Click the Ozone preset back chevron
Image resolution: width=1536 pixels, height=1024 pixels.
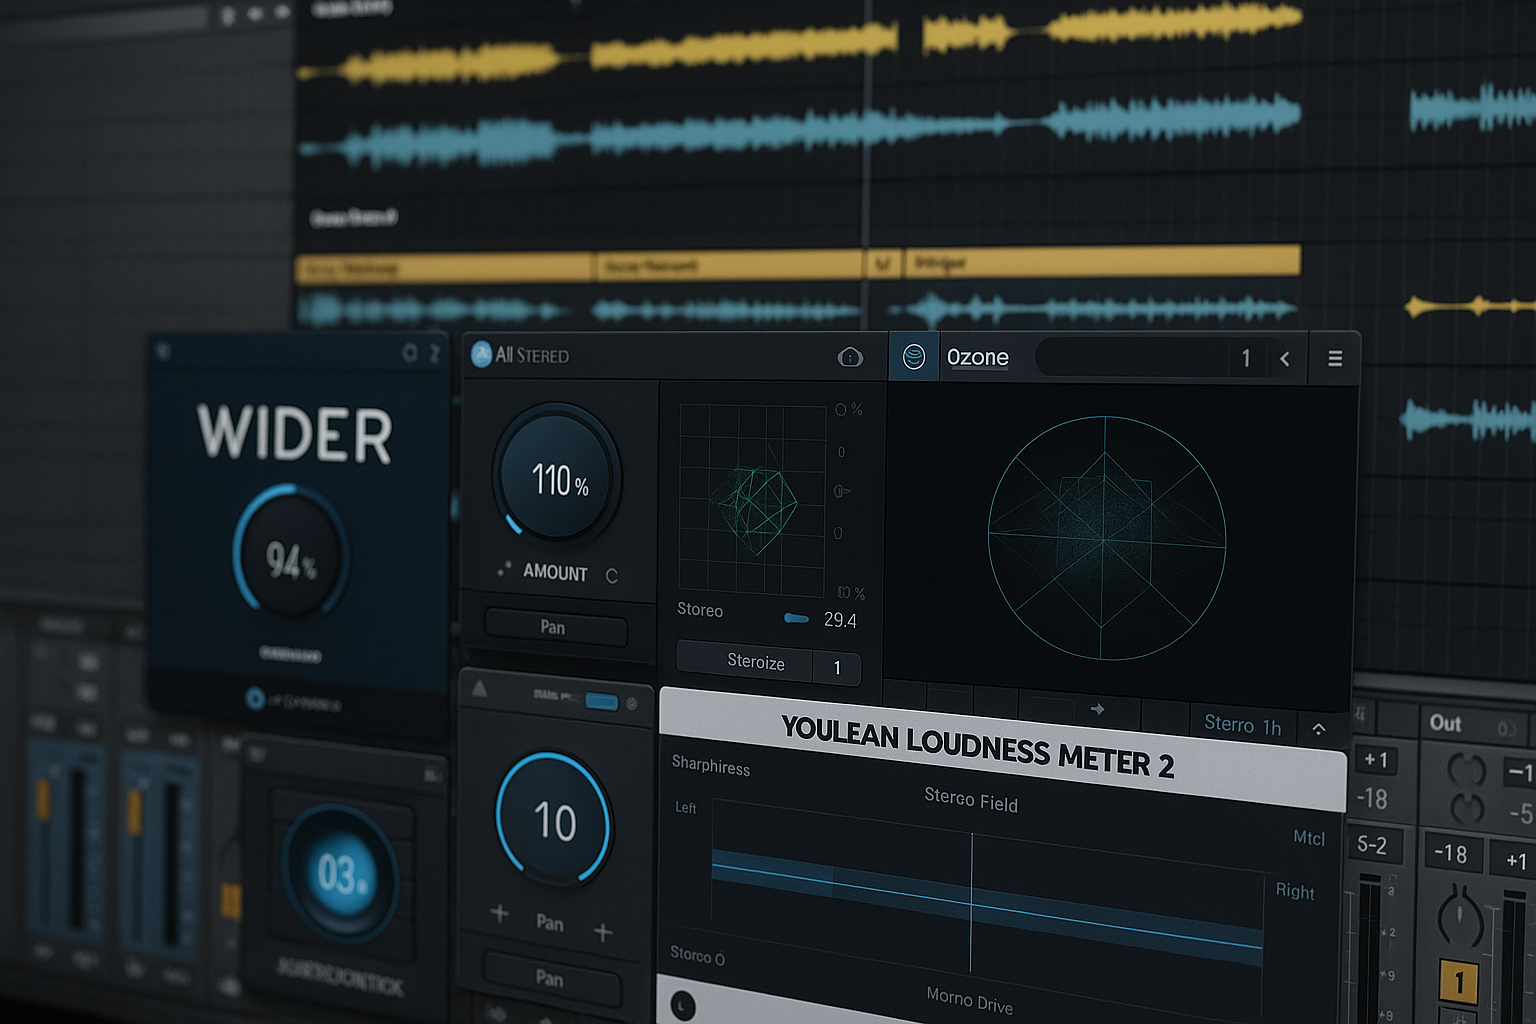point(1285,358)
